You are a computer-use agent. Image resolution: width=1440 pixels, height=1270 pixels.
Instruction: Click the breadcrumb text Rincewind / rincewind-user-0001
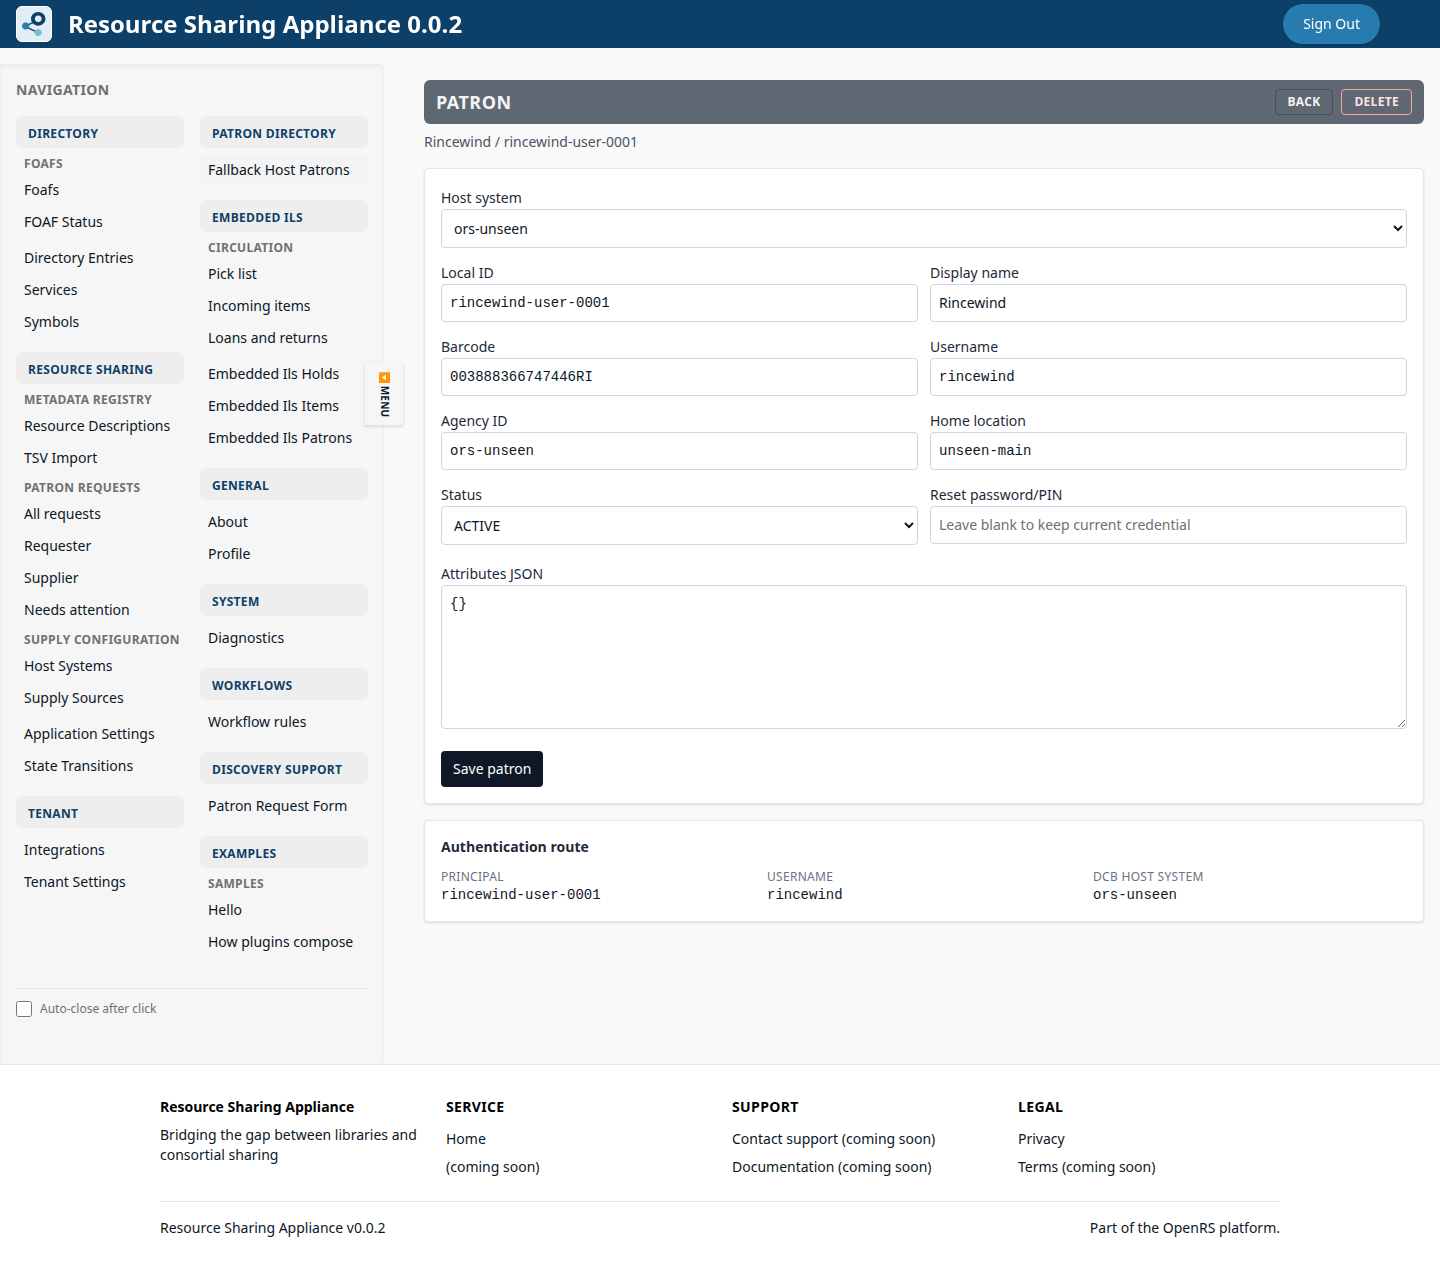click(530, 142)
